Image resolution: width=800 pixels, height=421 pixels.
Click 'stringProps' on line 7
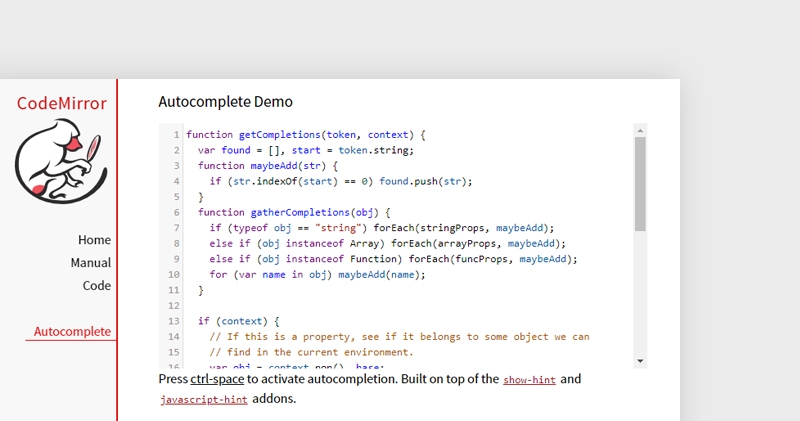pyautogui.click(x=455, y=228)
